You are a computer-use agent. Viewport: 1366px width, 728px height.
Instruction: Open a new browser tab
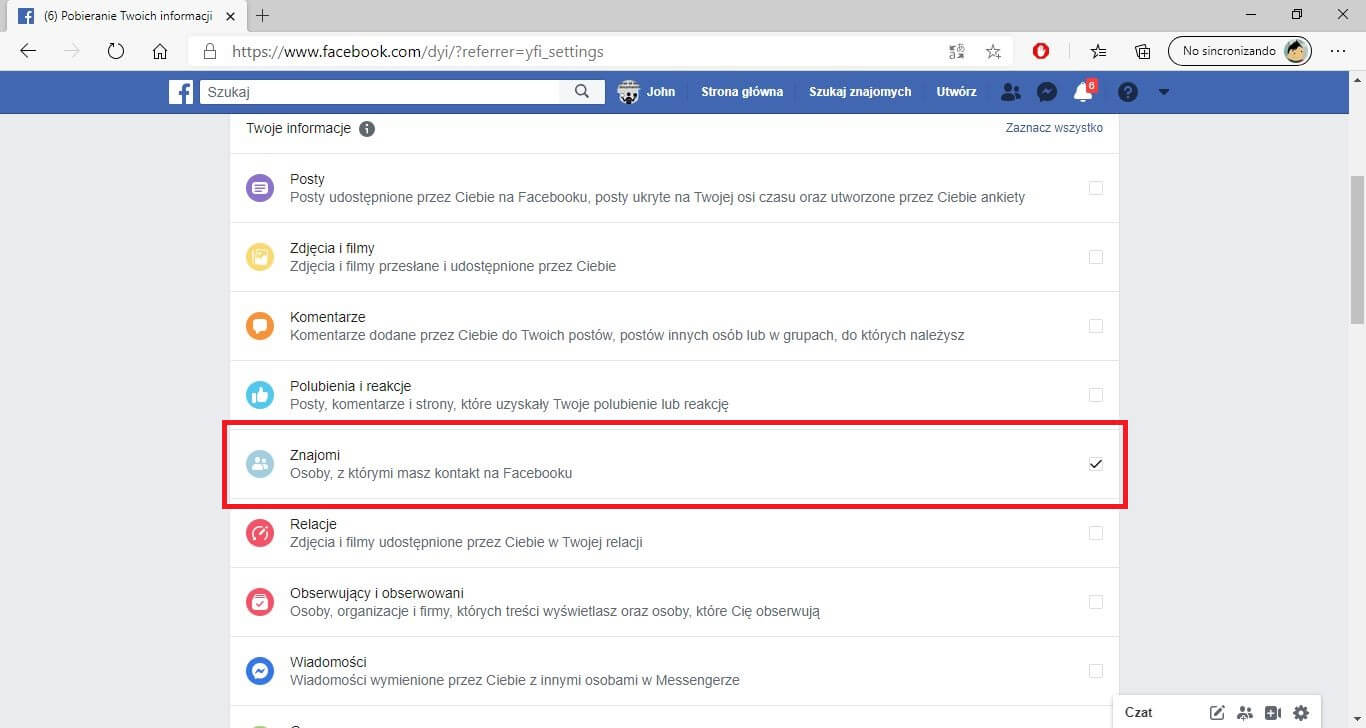(263, 15)
